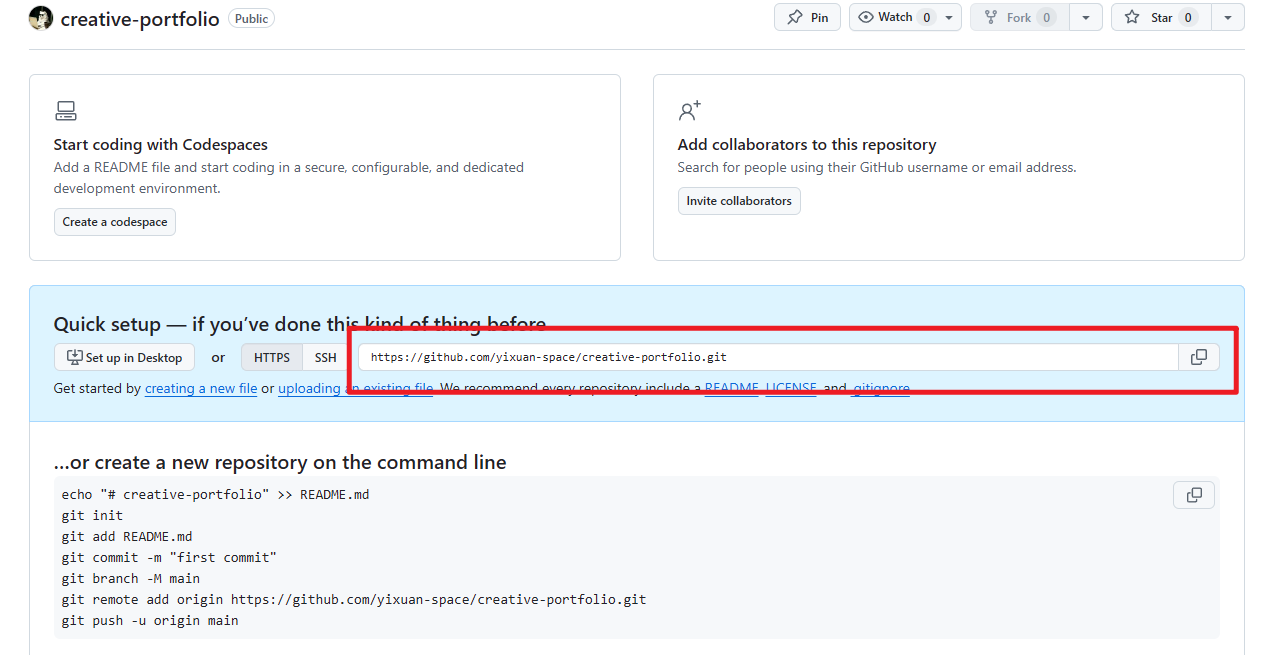Screen dimensions: 1270x655
Task: Click the 'create a new repository' heading
Action: click(280, 462)
